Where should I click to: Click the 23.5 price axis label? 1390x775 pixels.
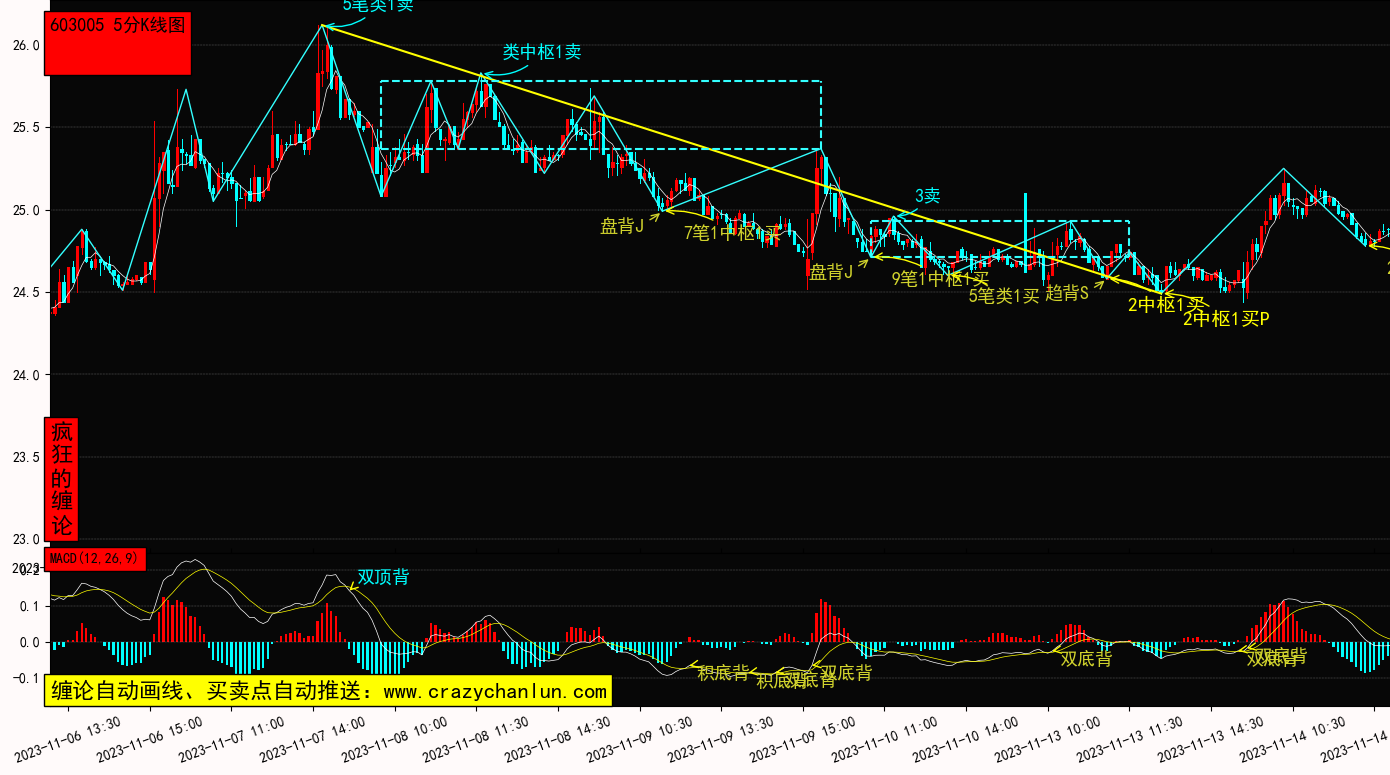(26, 458)
